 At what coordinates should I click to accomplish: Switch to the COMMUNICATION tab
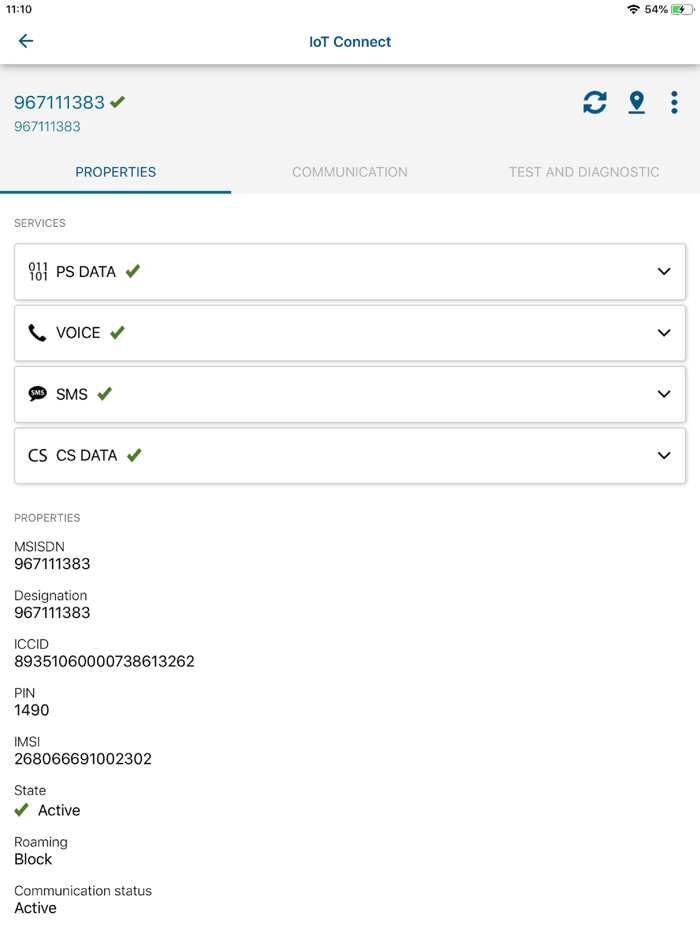349,172
